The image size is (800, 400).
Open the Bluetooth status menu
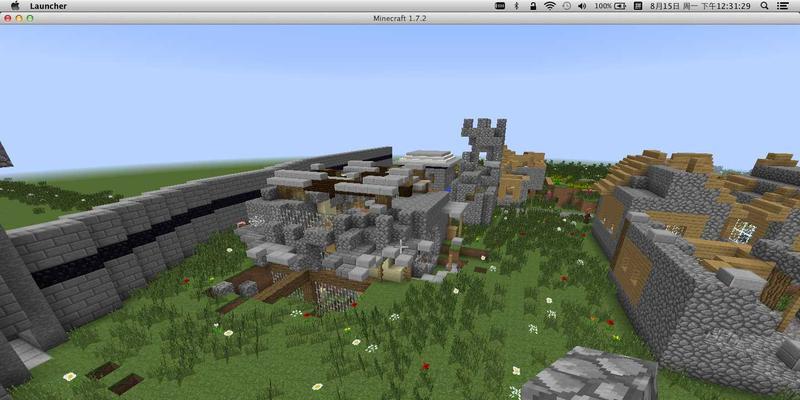pyautogui.click(x=516, y=6)
